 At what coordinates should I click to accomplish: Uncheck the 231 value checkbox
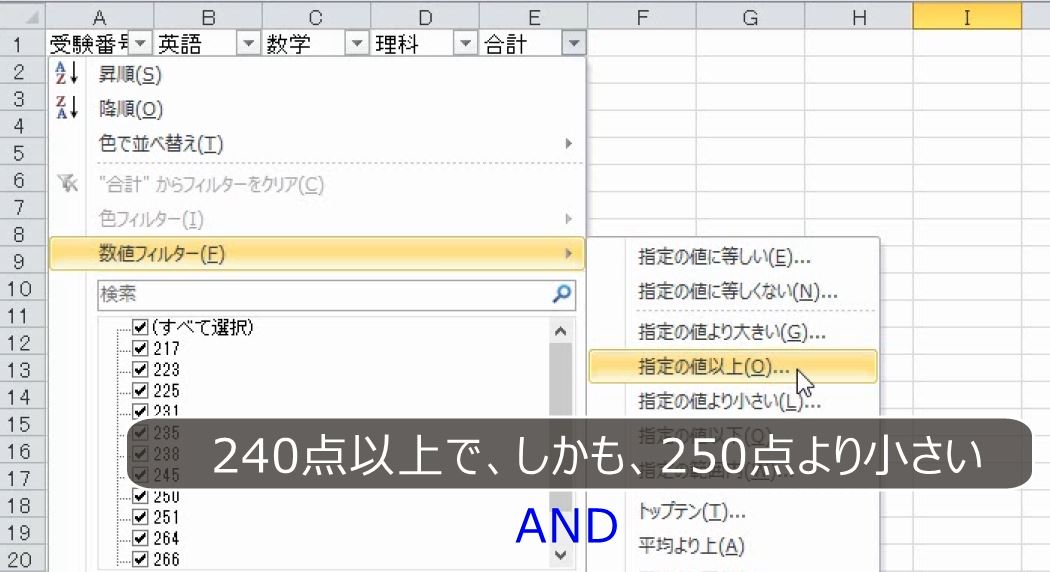point(140,411)
